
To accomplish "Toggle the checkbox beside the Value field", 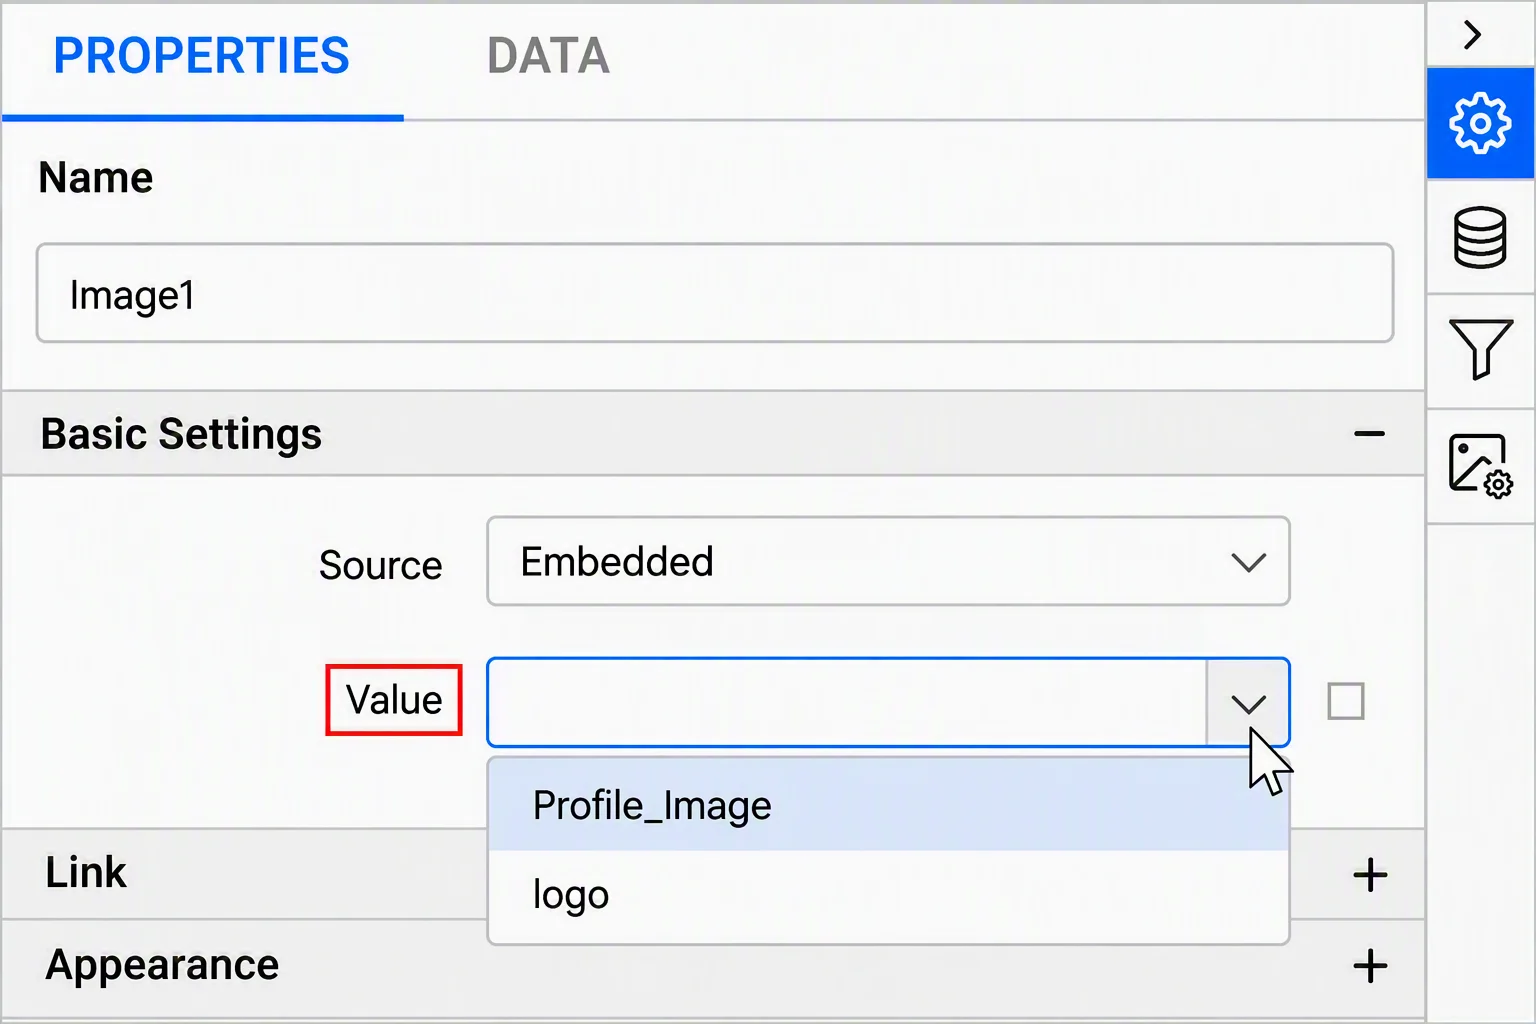I will tap(1345, 701).
